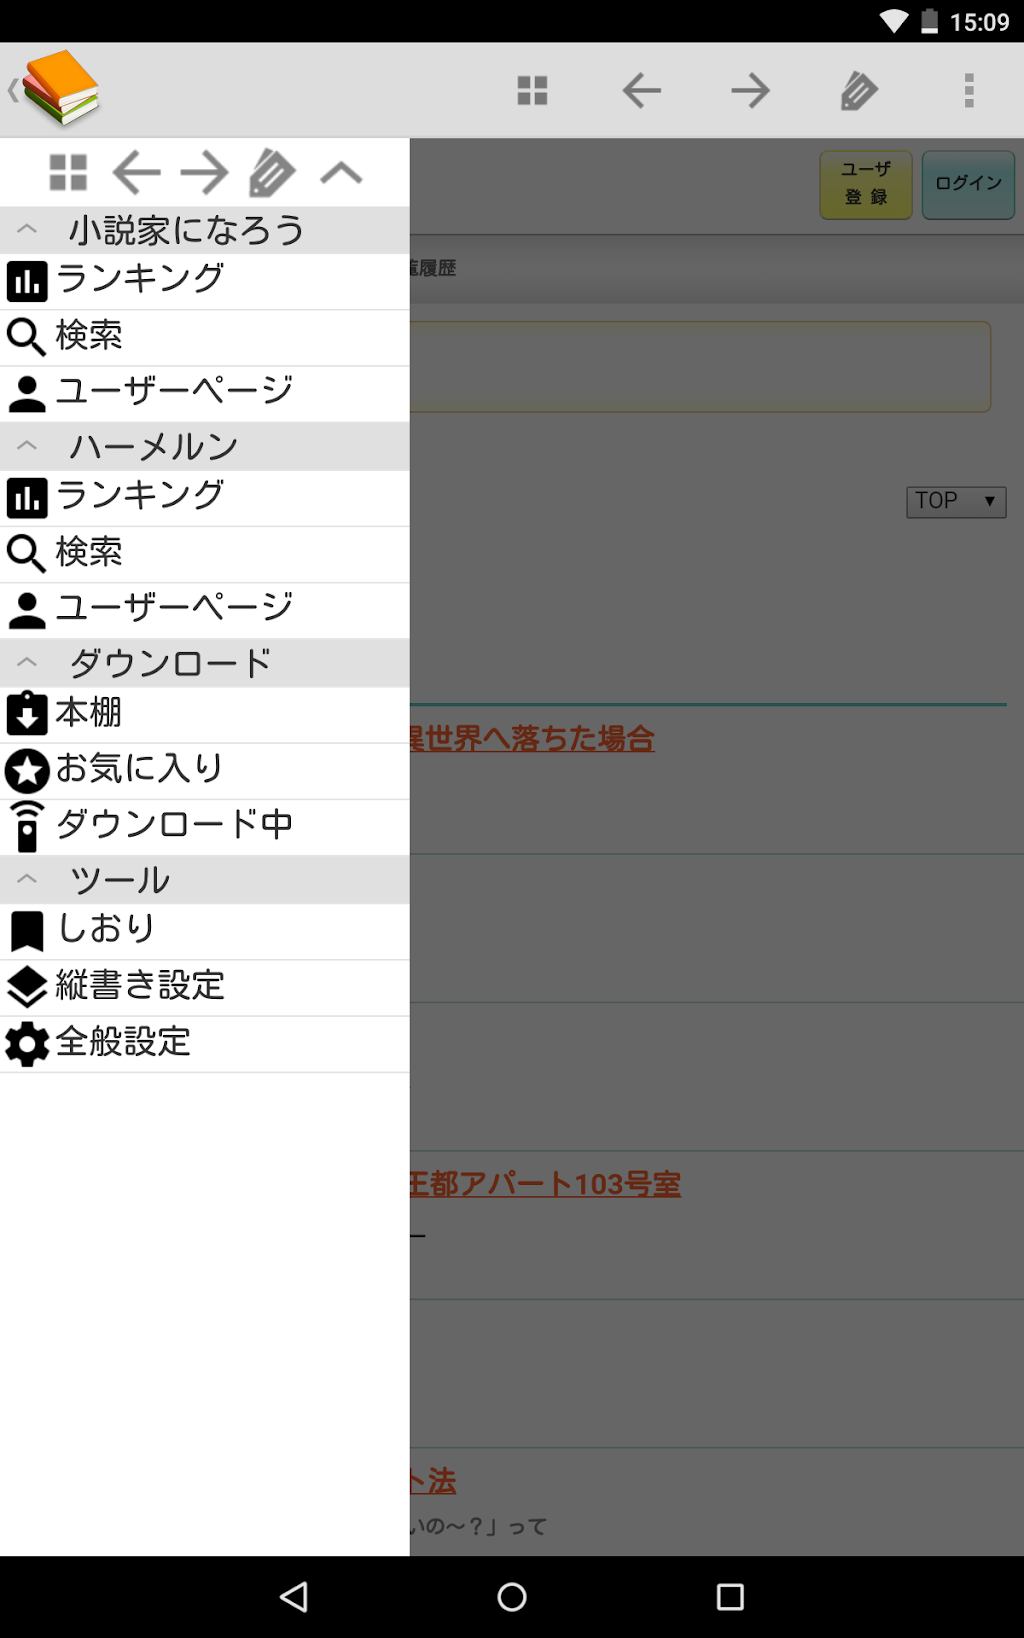Tap the drawer's grid icon
The width and height of the screenshot is (1024, 1638).
(68, 173)
